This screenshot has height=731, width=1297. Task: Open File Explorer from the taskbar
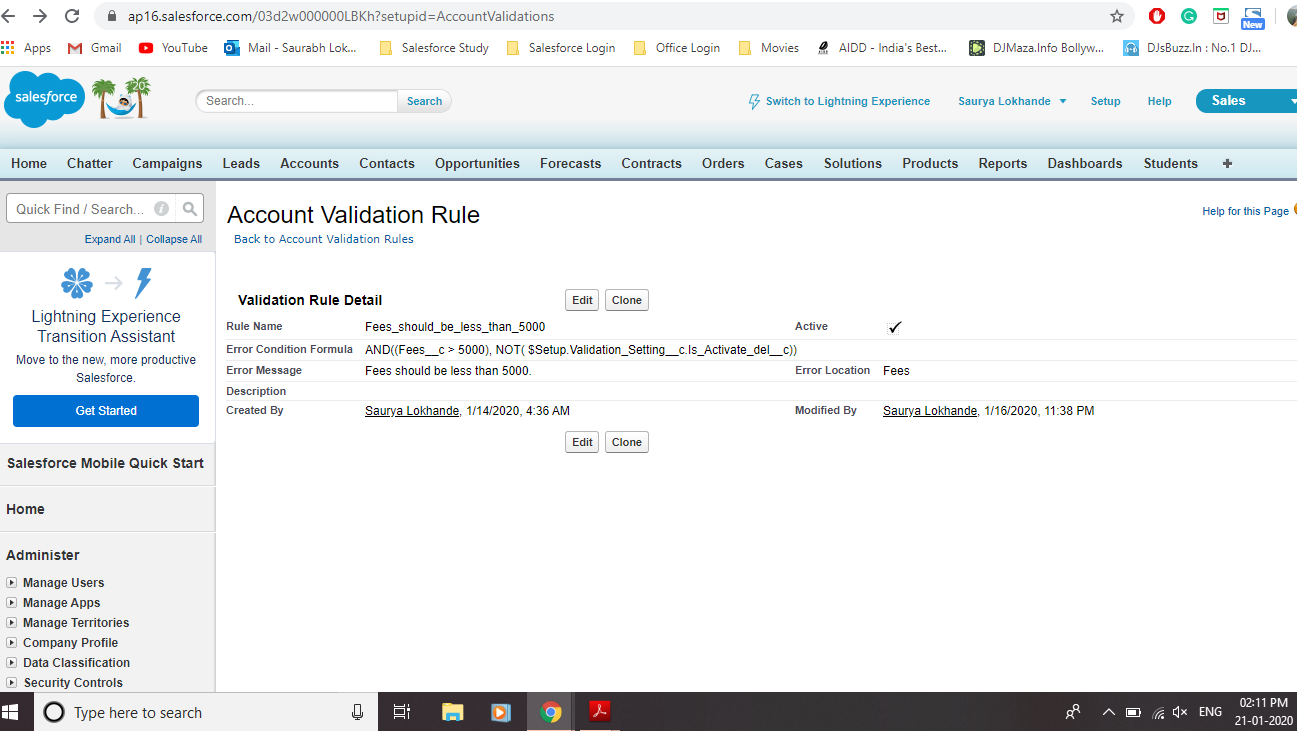tap(453, 712)
